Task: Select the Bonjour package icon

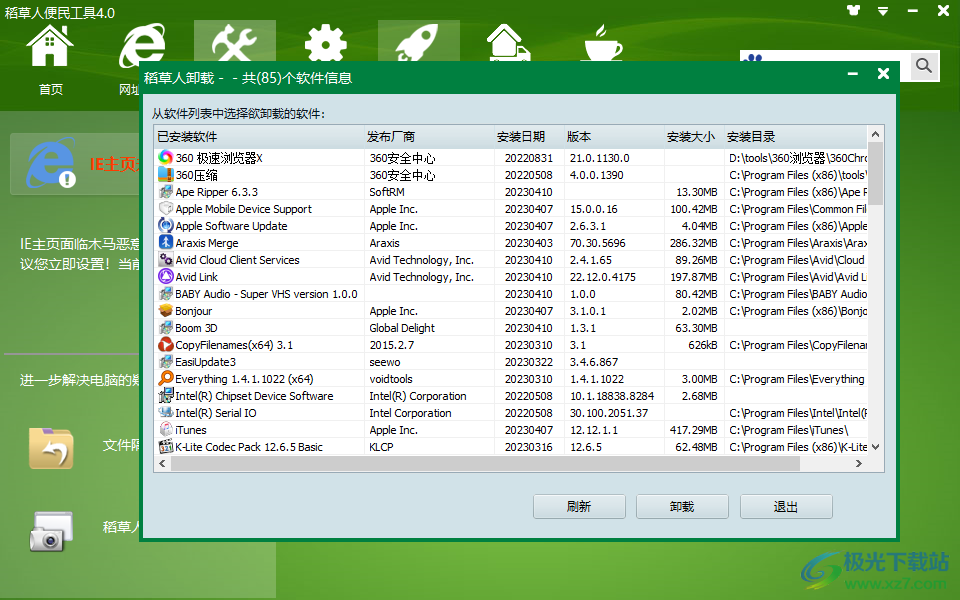Action: click(x=165, y=310)
